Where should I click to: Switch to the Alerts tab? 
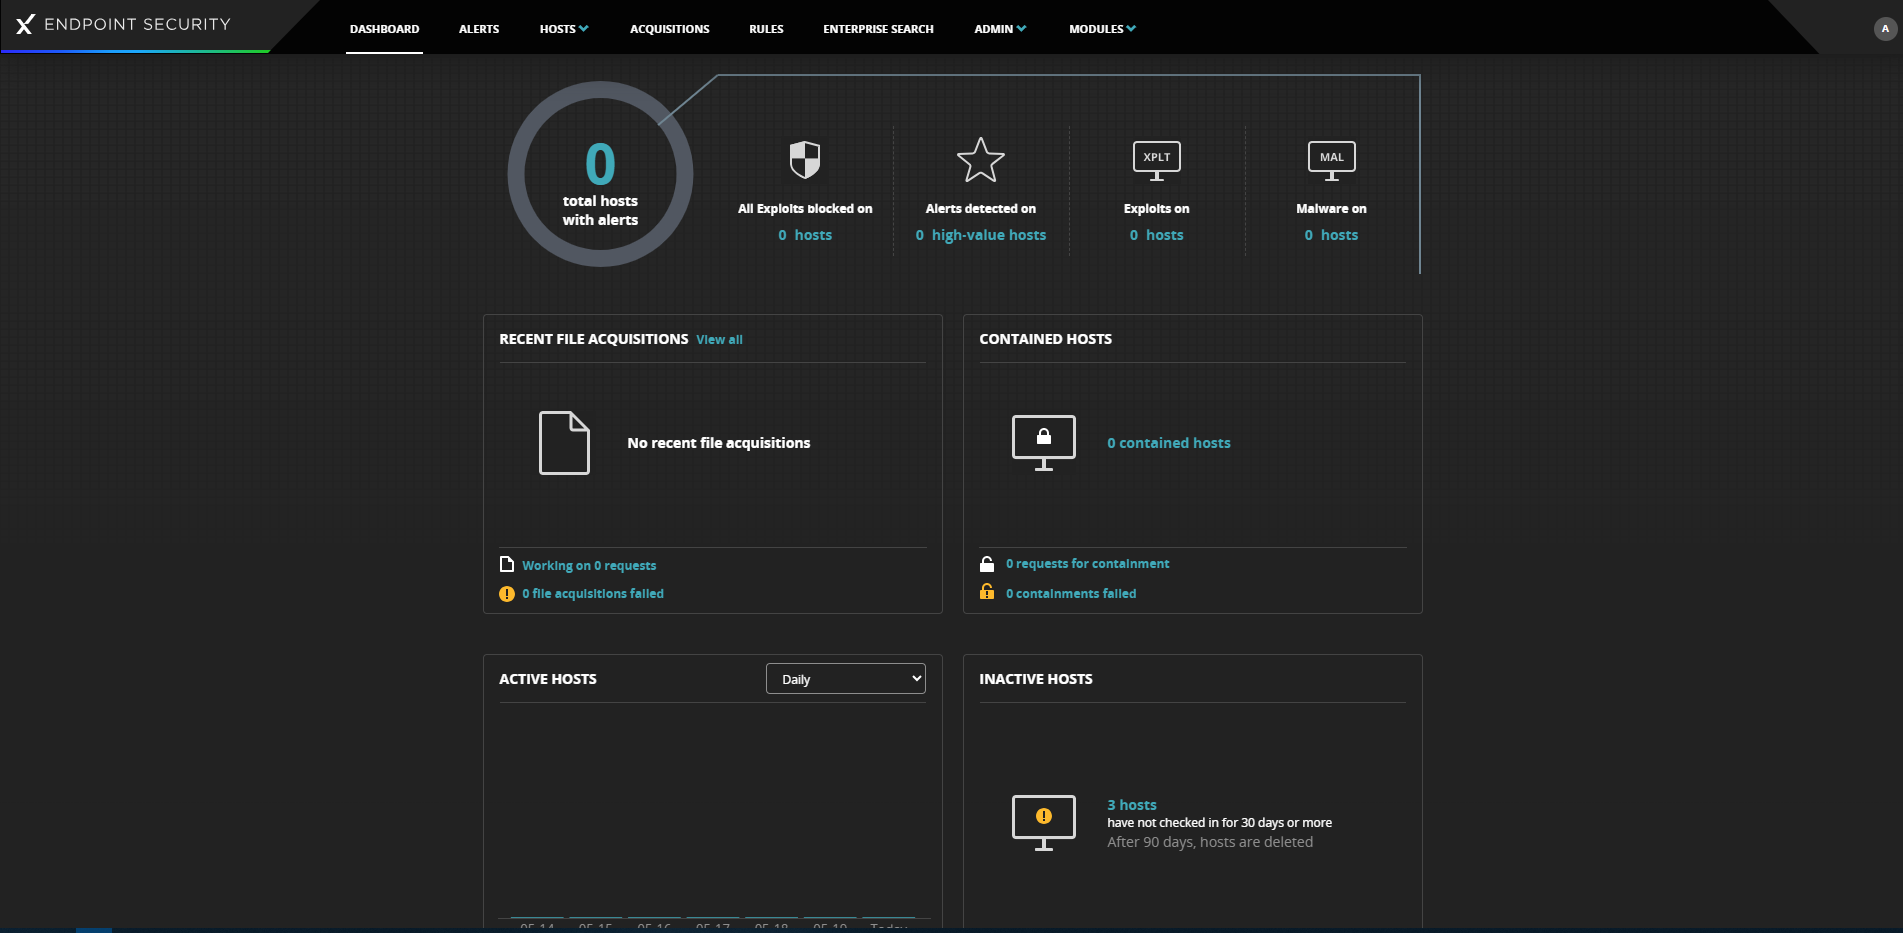point(479,29)
